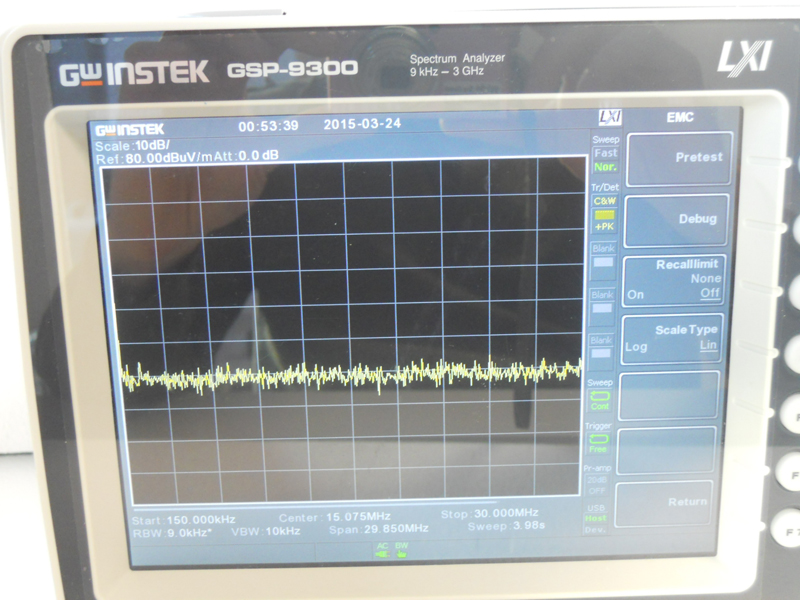Screen dimensions: 800x600
Task: Click the Att:0.0 dB readout
Action: (x=246, y=156)
